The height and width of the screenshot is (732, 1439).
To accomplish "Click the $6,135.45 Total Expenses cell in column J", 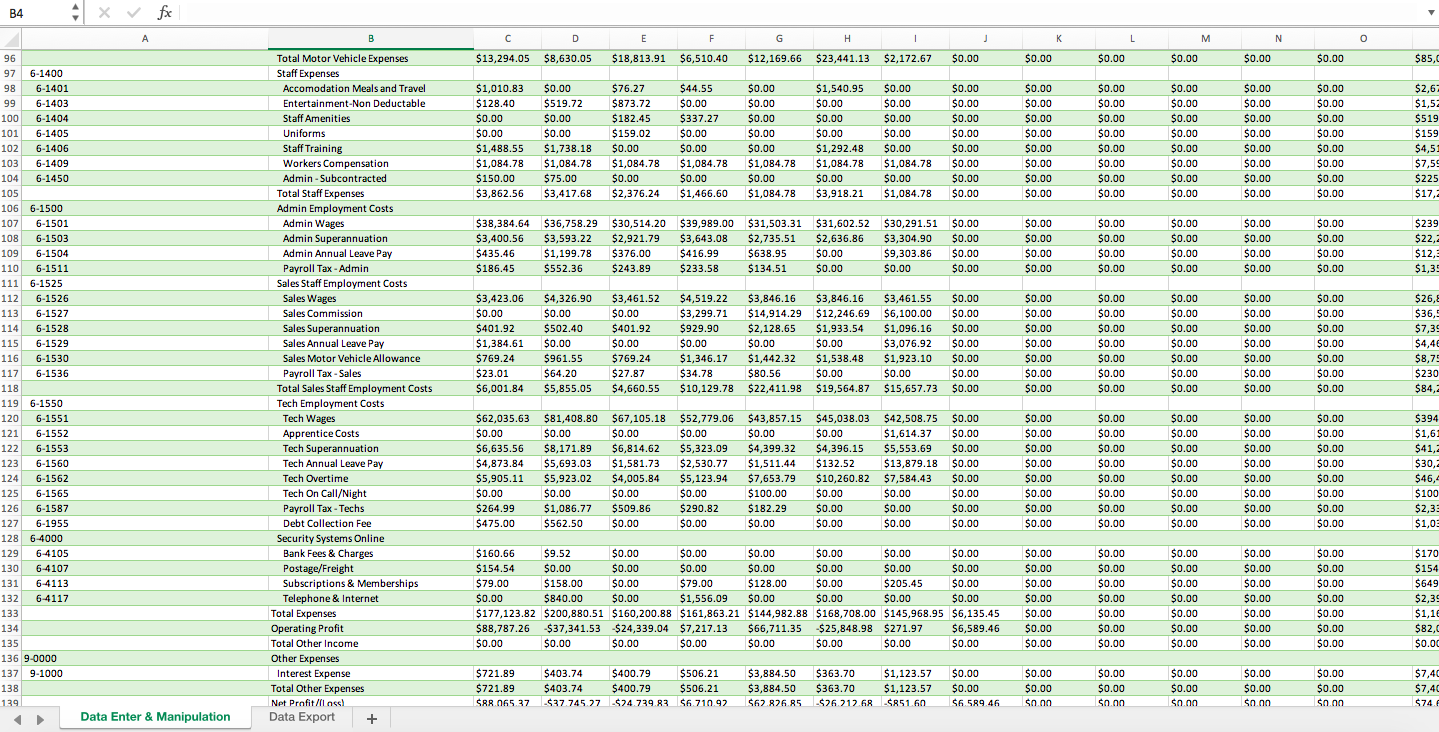I will [986, 614].
